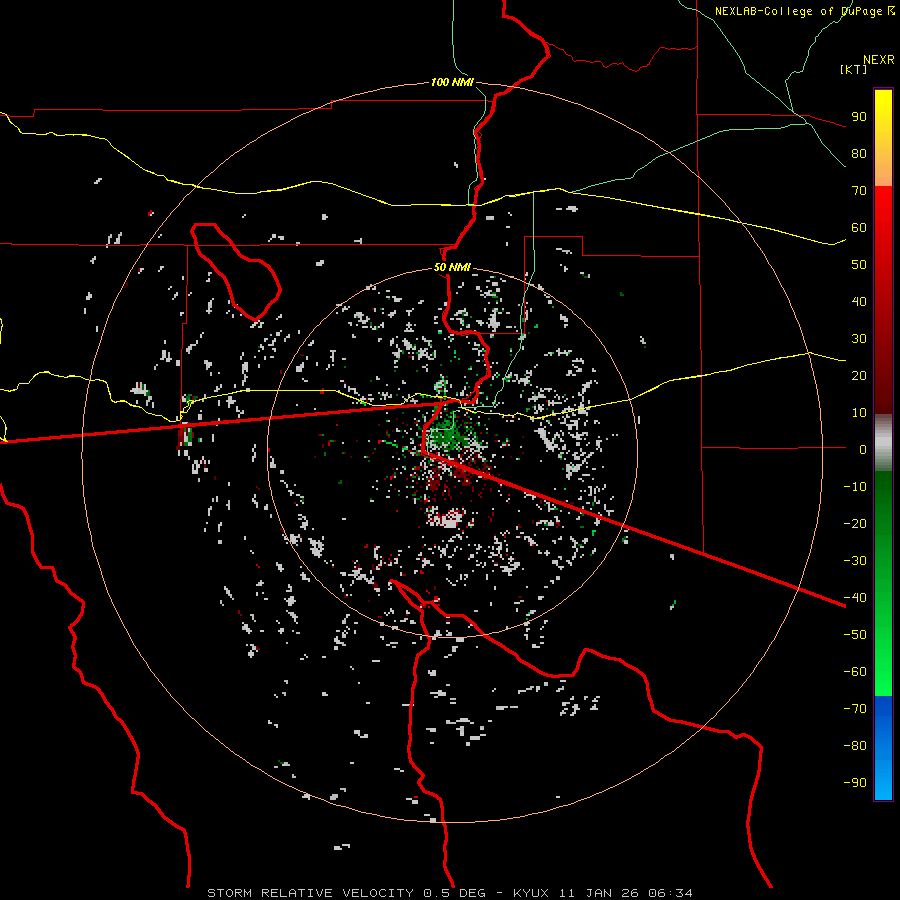
Task: Click the -40 knot scale value
Action: [855, 598]
